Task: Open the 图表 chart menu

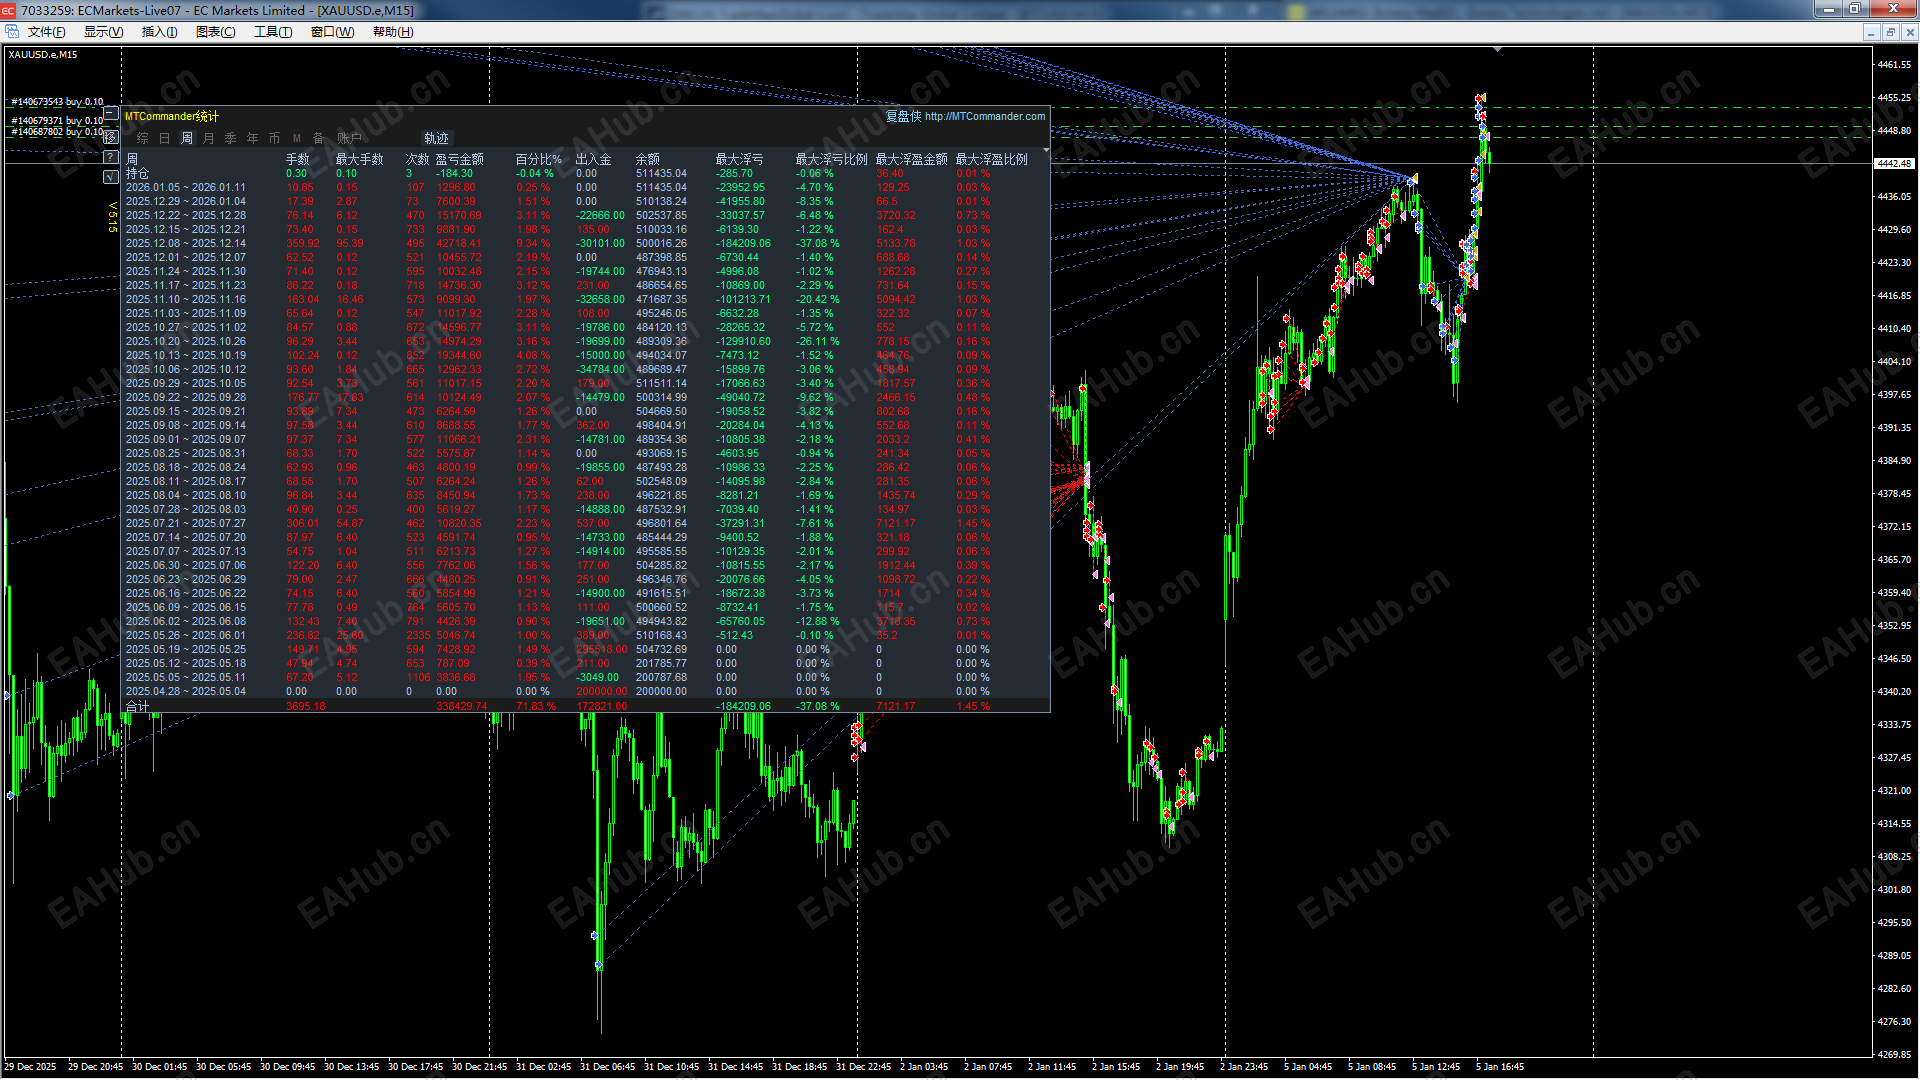Action: tap(215, 32)
